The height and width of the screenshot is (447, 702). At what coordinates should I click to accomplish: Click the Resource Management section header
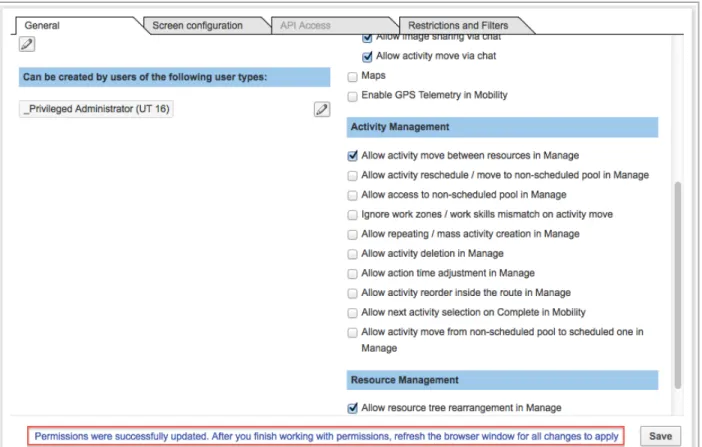(502, 380)
